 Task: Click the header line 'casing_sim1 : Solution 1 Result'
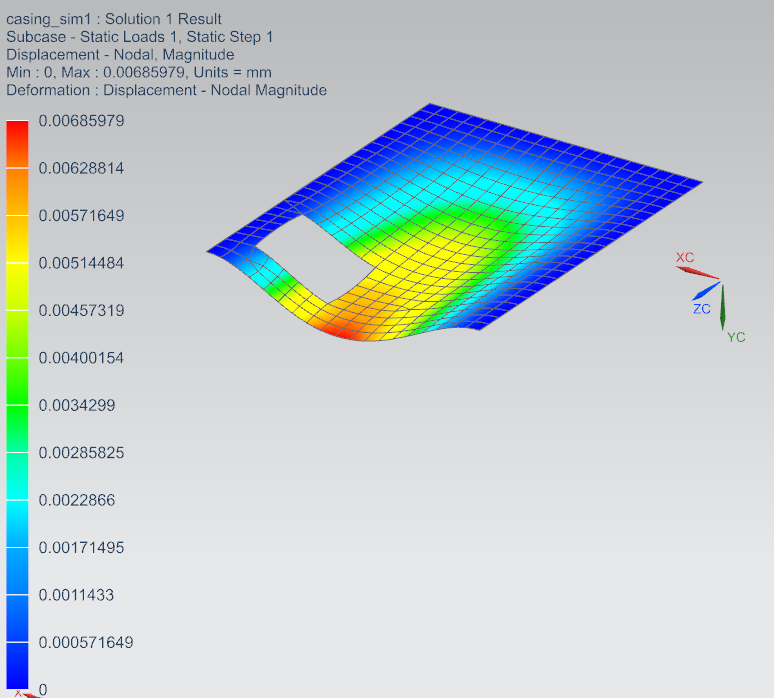pos(114,19)
